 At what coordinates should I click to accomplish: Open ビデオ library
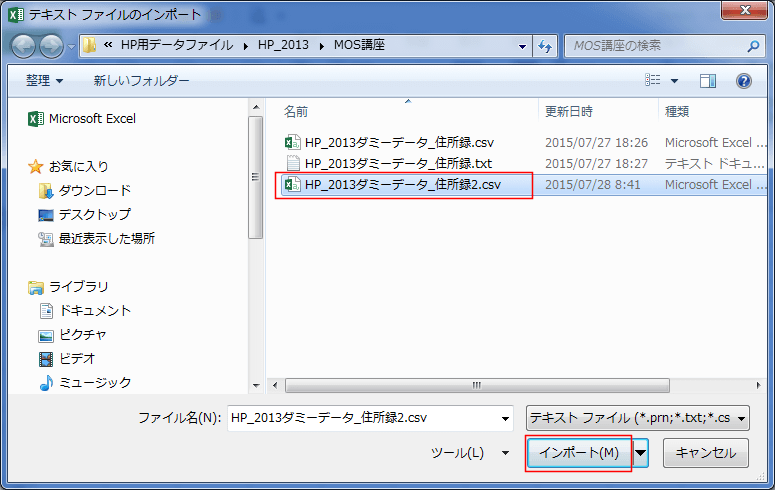tap(77, 358)
